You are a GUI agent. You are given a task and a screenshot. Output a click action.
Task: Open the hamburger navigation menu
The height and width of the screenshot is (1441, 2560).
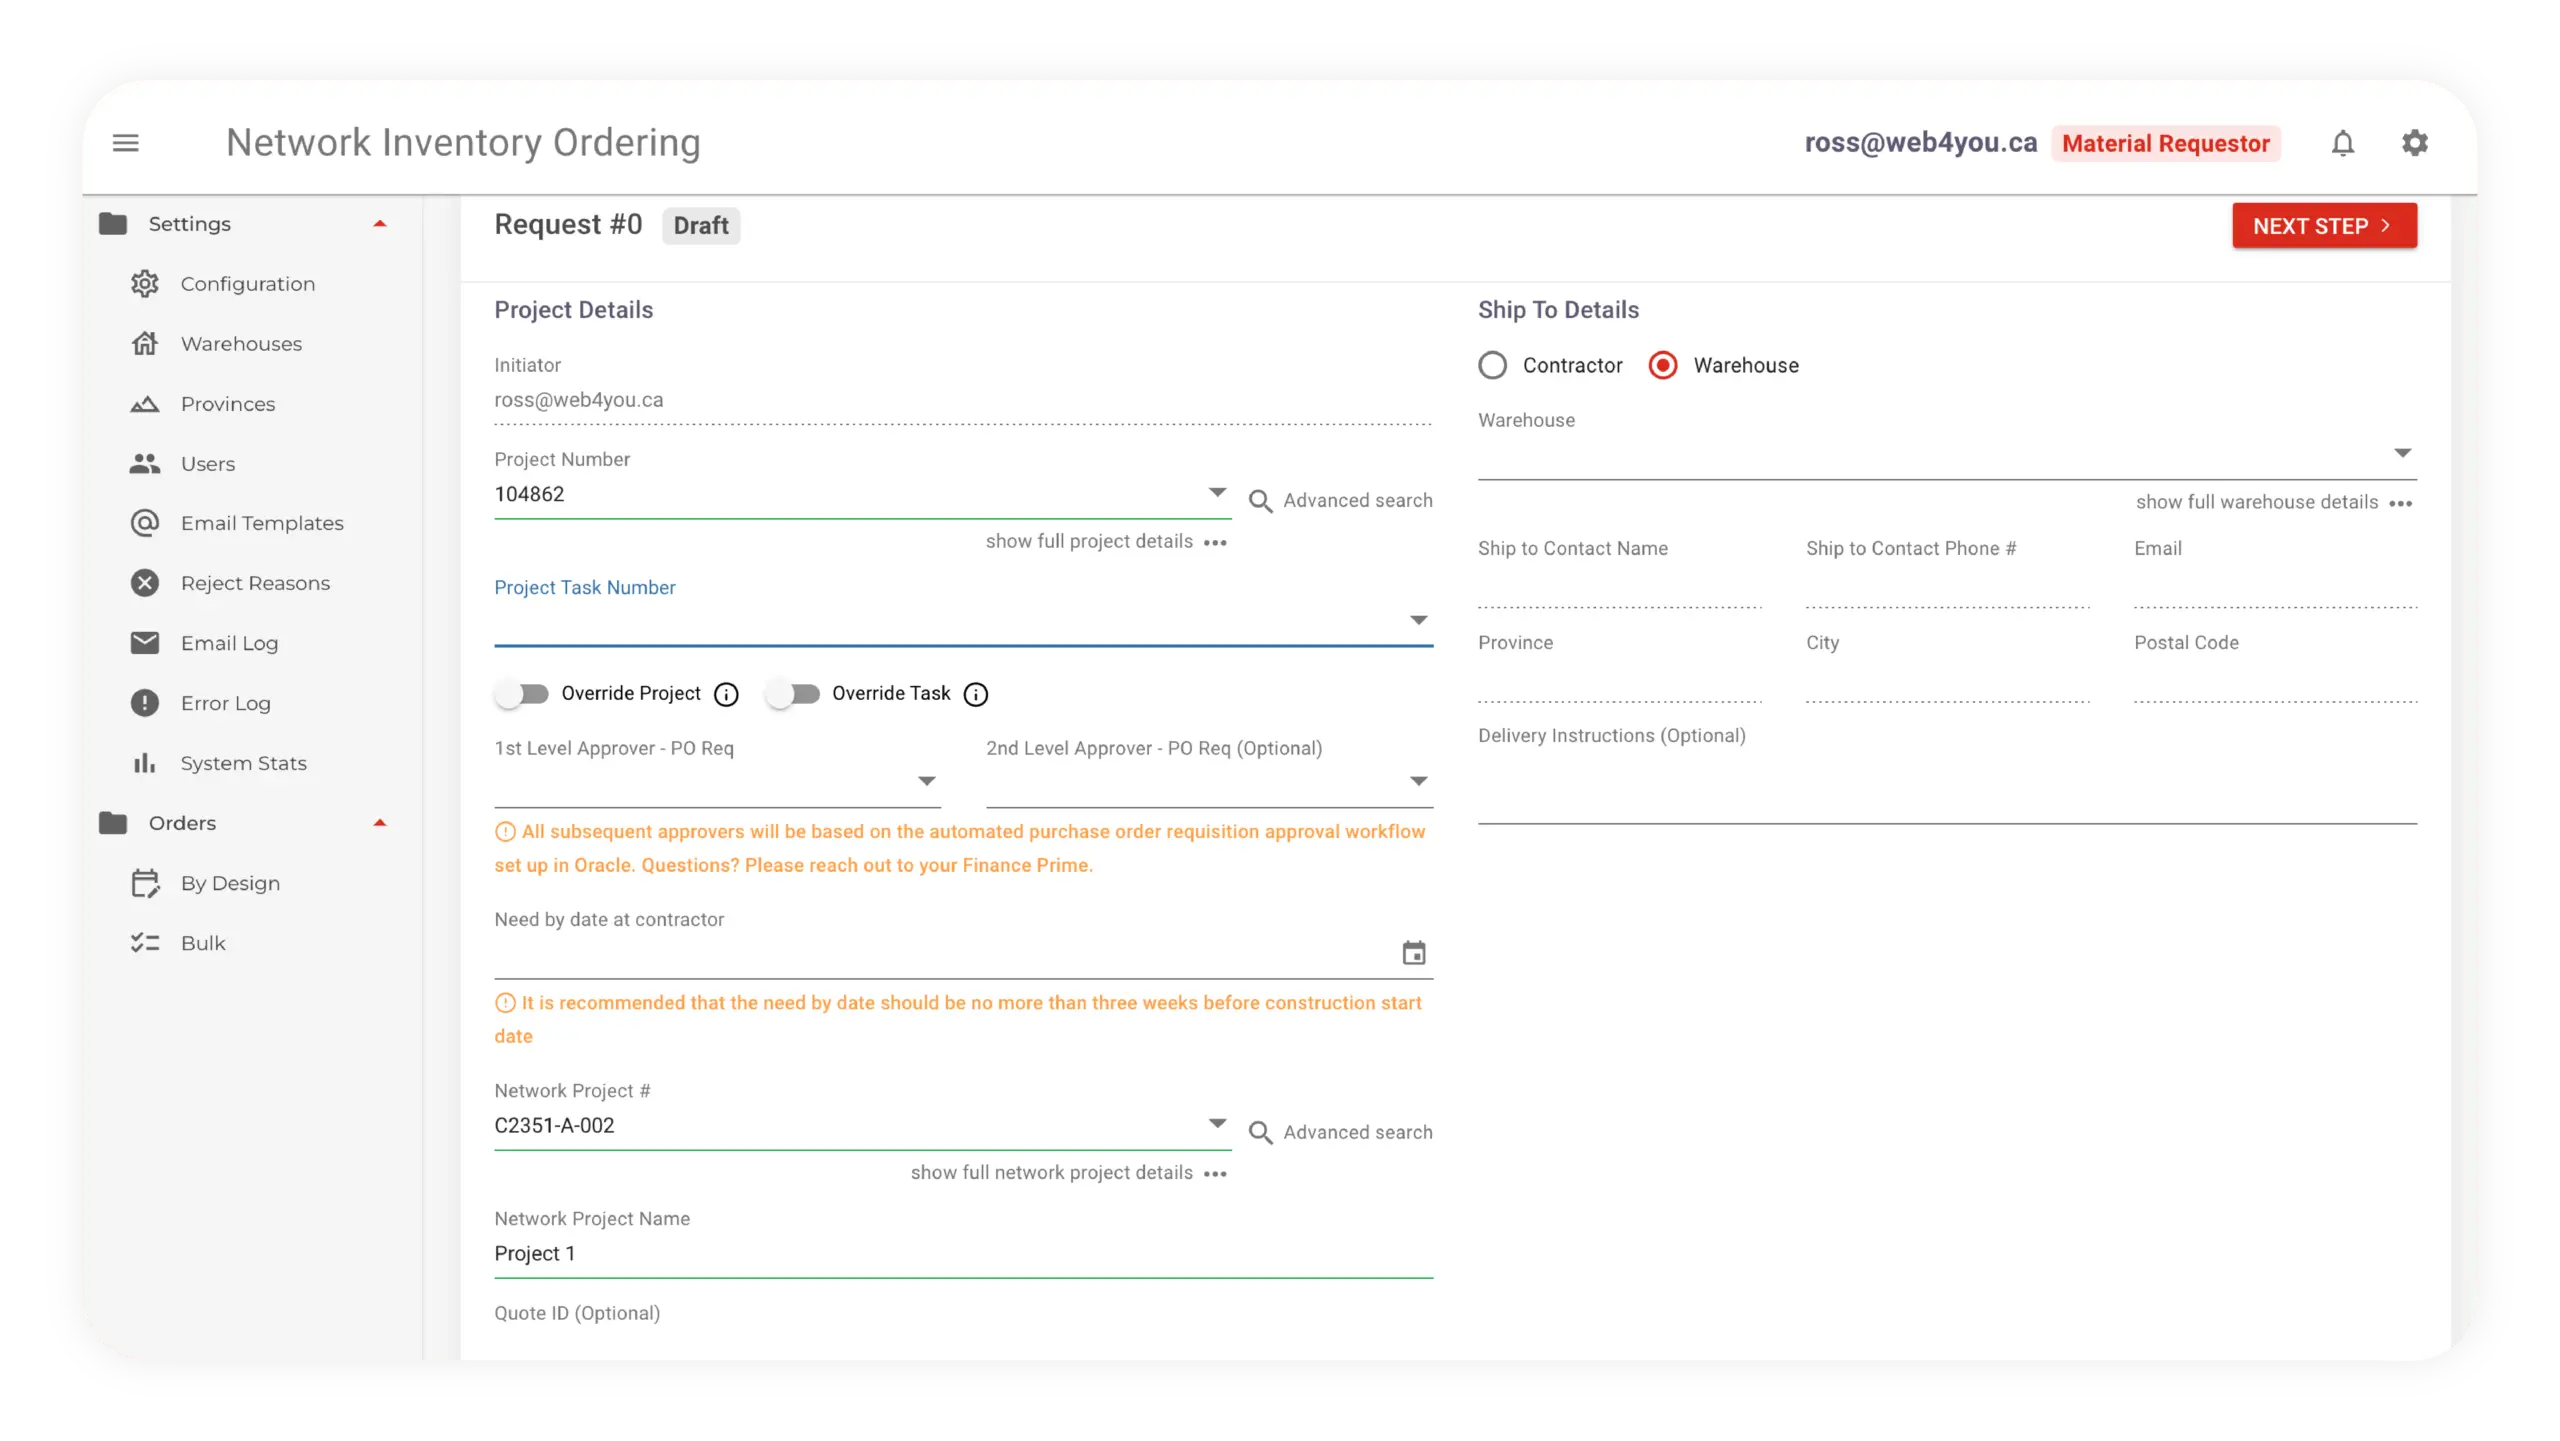125,143
